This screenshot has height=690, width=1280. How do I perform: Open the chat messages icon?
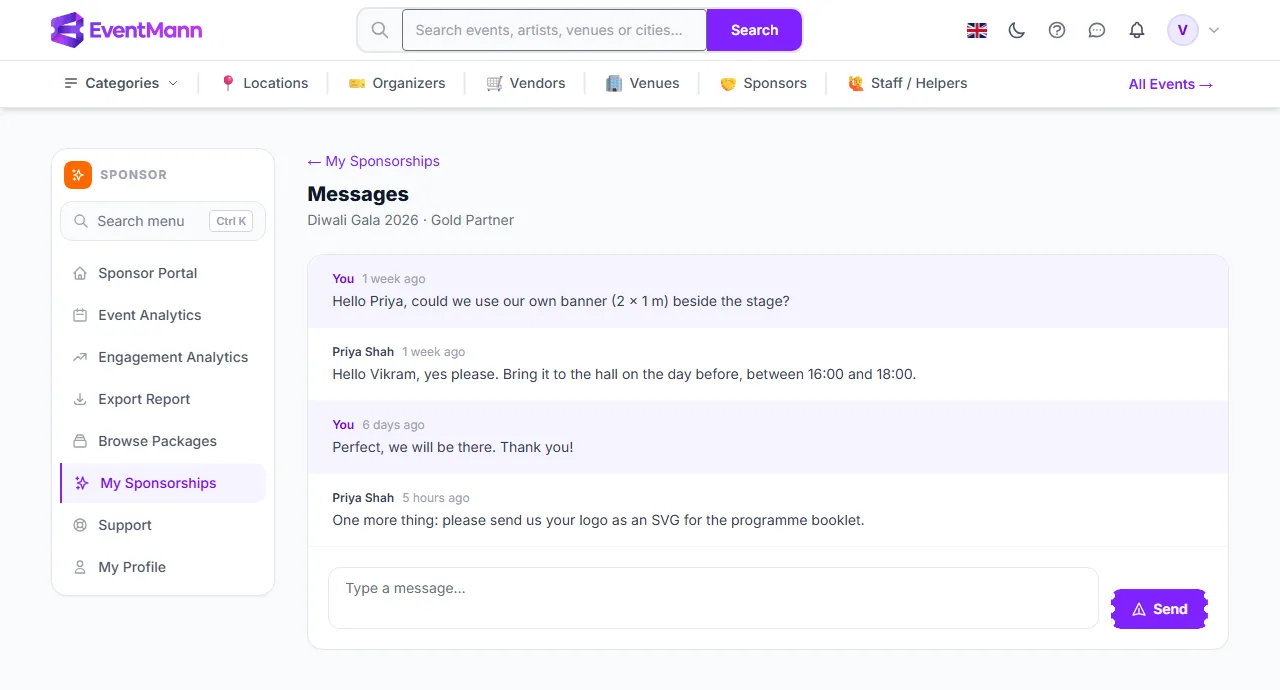click(x=1097, y=30)
